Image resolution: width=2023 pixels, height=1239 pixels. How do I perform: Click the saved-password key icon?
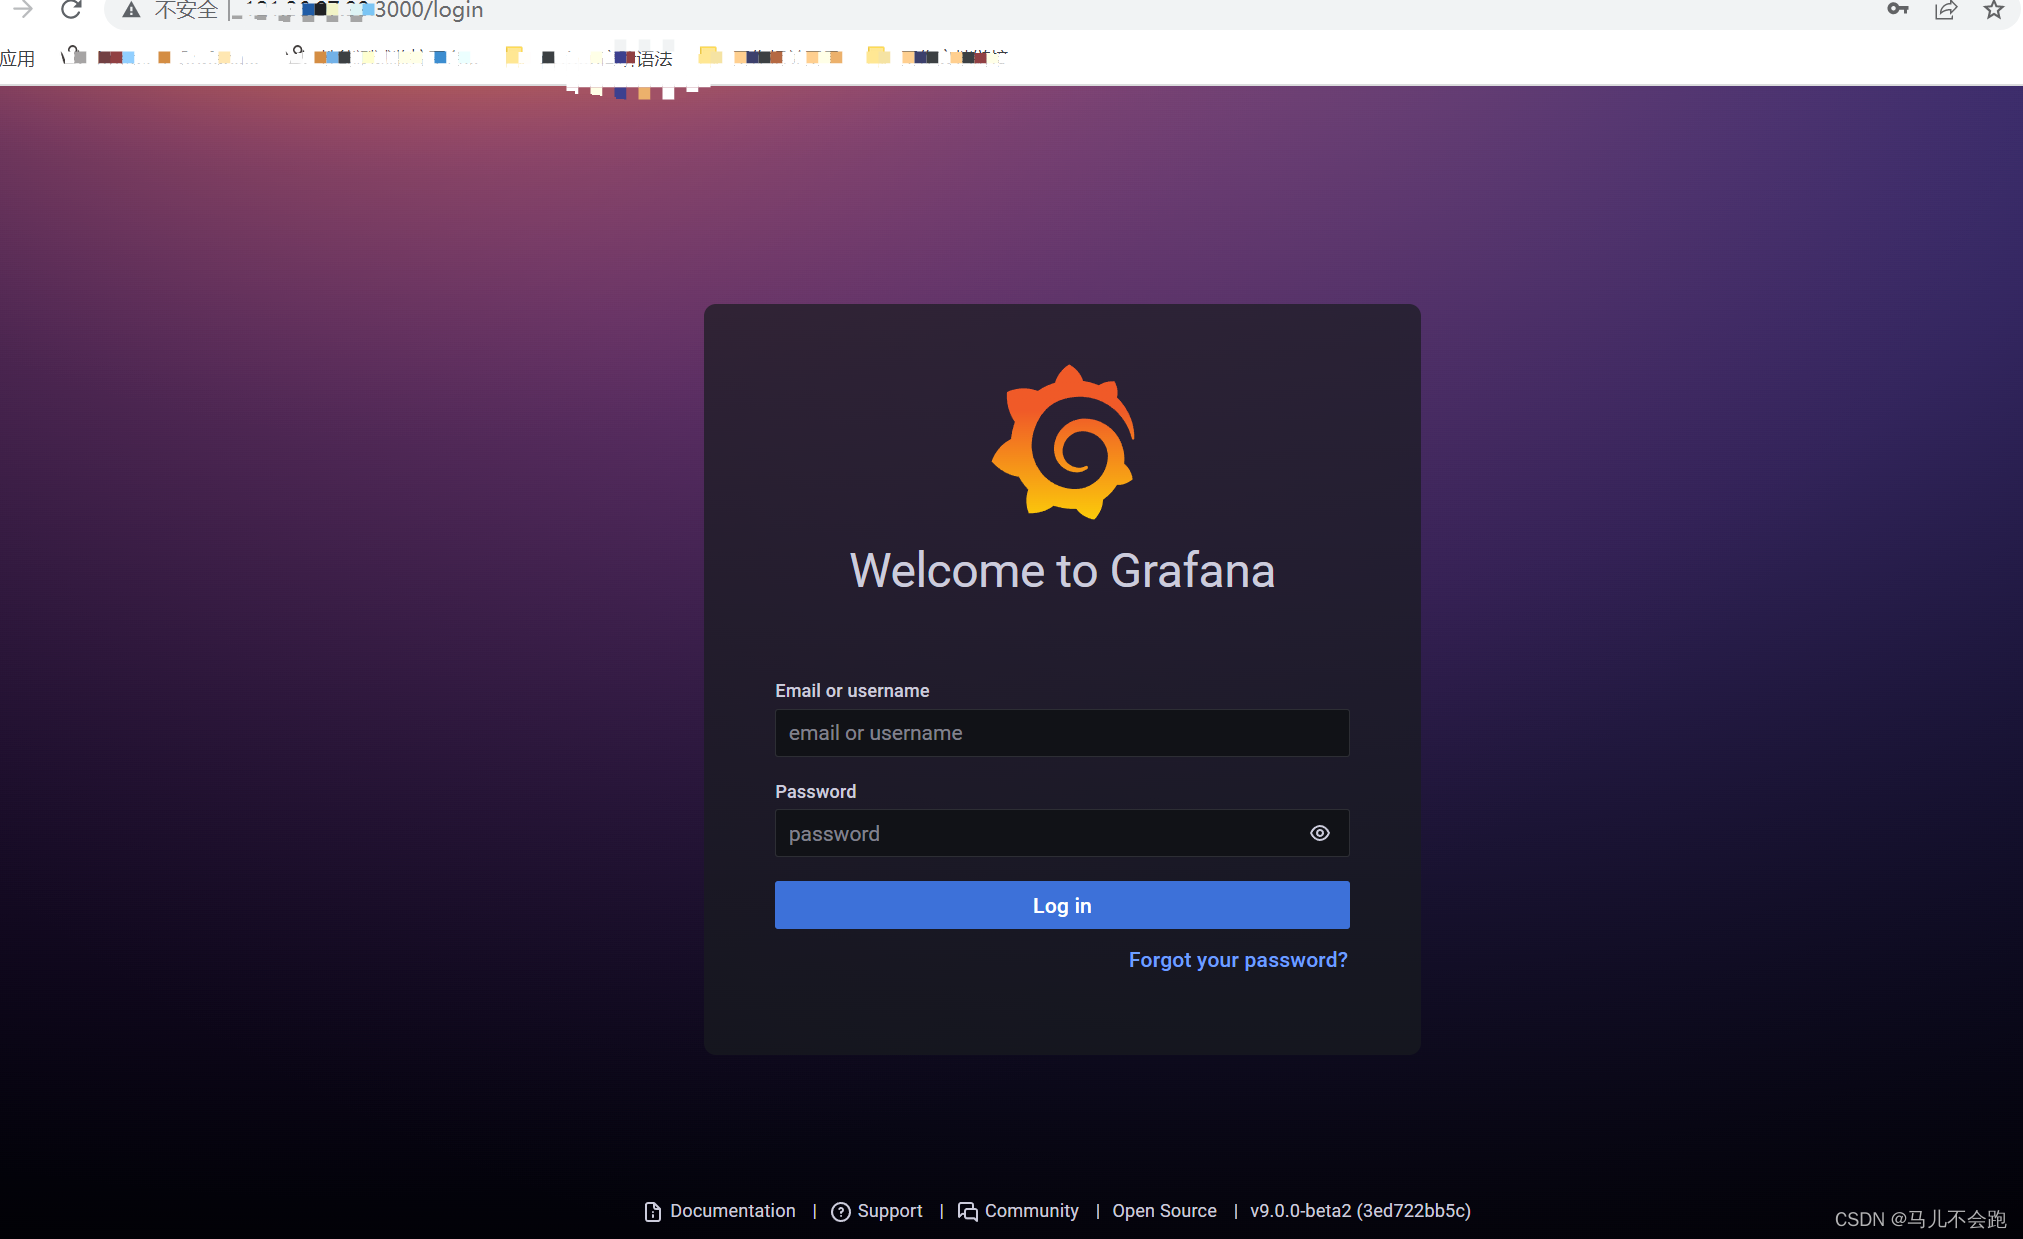[x=1897, y=10]
